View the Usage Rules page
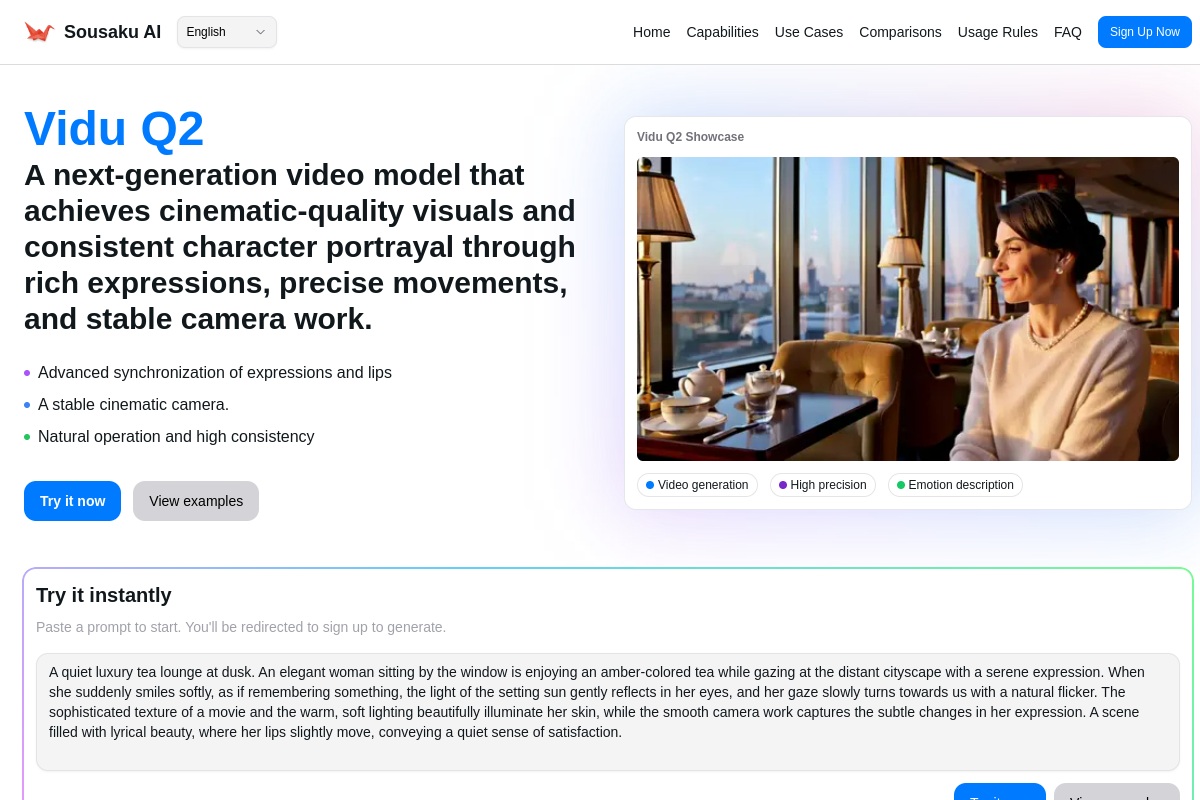 (997, 32)
